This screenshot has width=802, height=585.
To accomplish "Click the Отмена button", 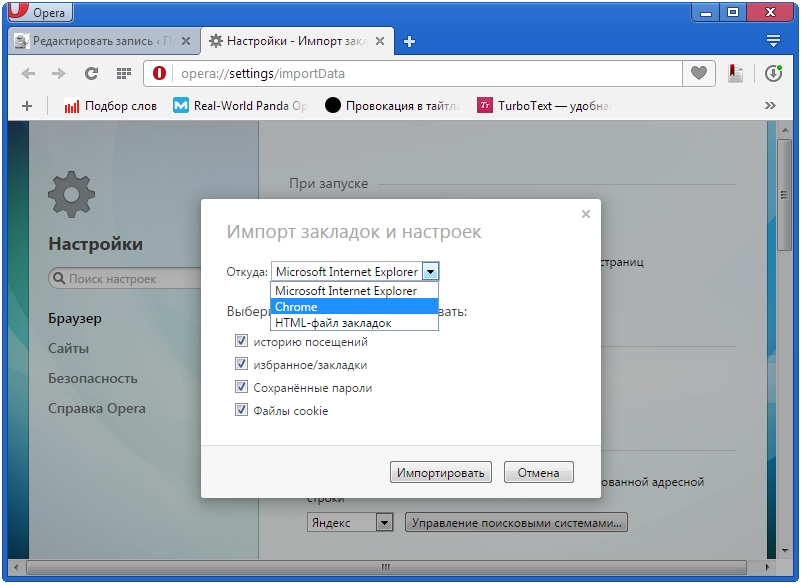I will (539, 472).
